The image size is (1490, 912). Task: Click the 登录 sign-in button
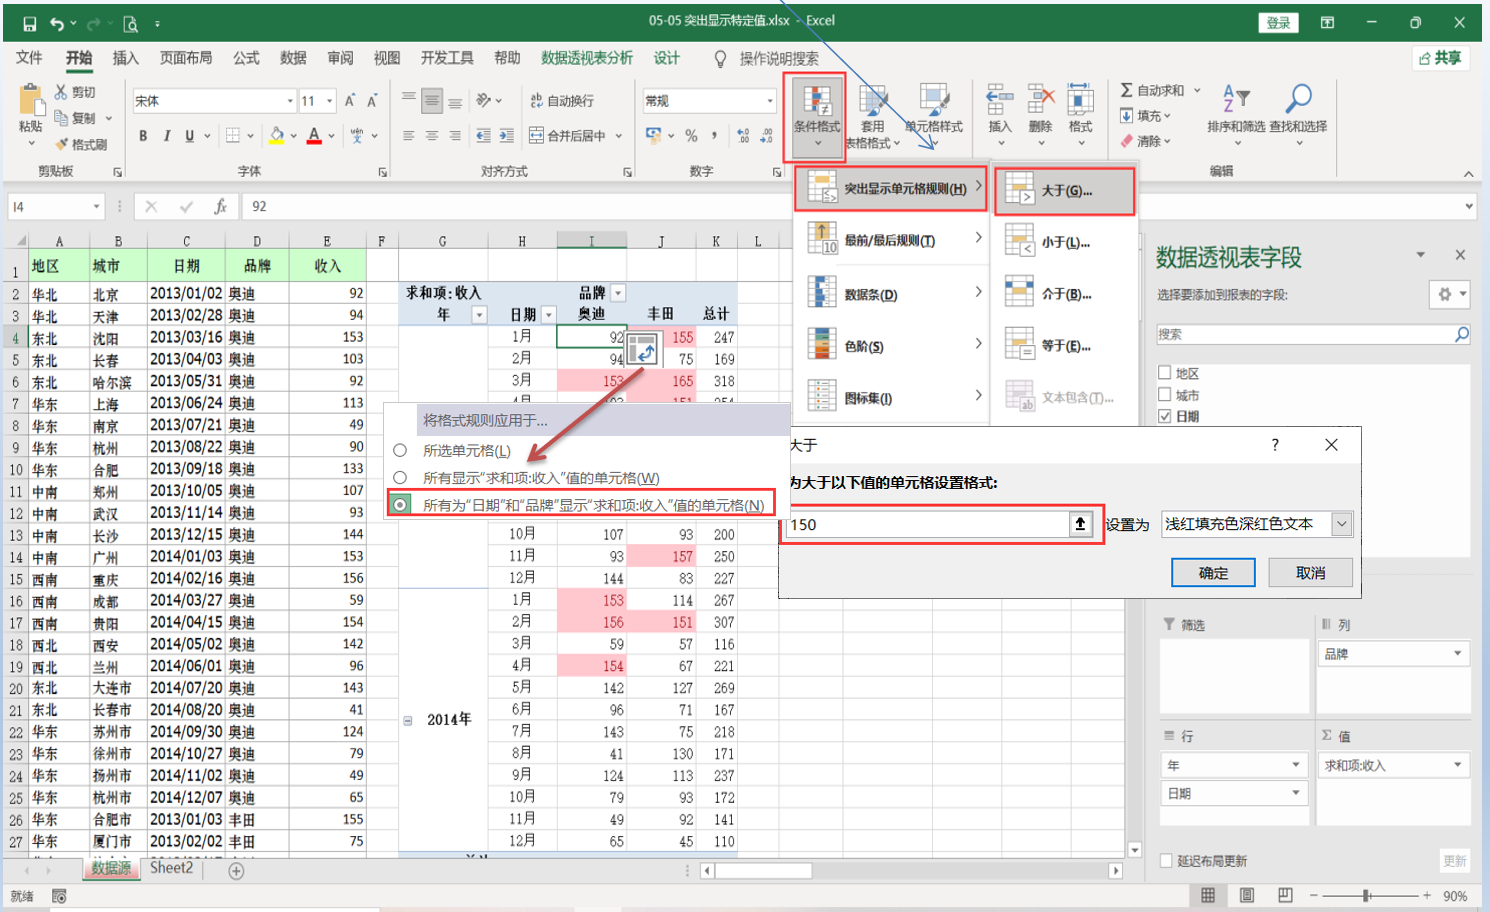coord(1279,23)
